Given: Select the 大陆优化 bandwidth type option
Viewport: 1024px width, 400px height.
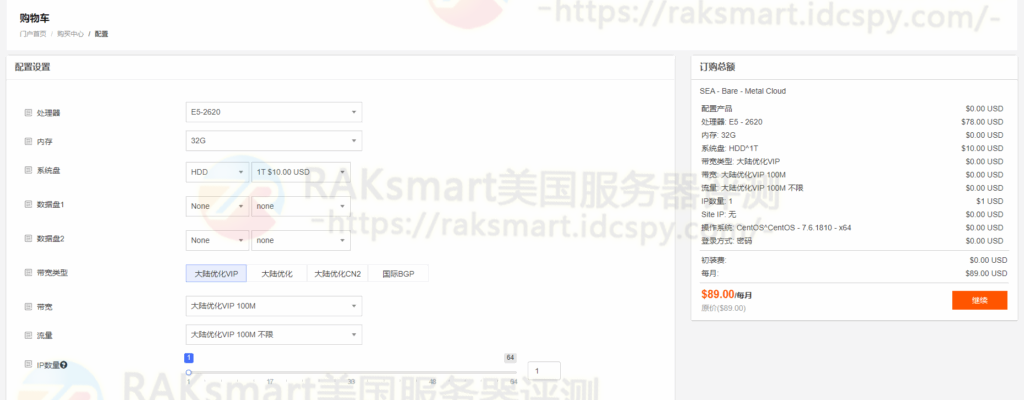Looking at the screenshot, I should (x=276, y=273).
